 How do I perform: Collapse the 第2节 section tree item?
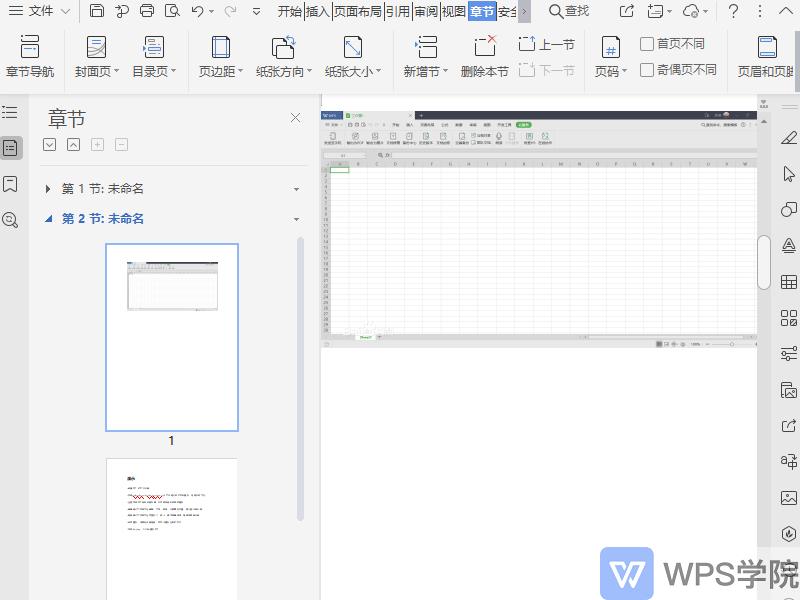click(x=46, y=218)
